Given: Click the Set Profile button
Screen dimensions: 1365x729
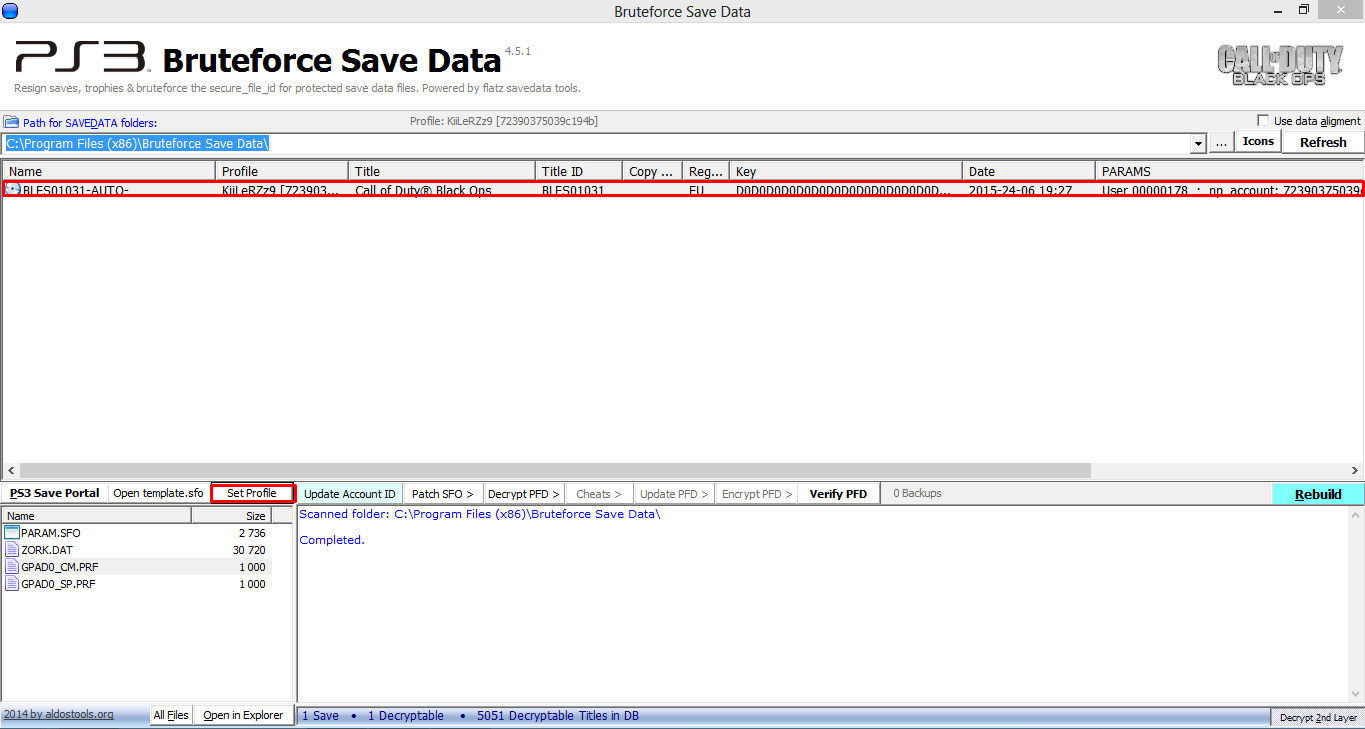Looking at the screenshot, I should pos(252,493).
